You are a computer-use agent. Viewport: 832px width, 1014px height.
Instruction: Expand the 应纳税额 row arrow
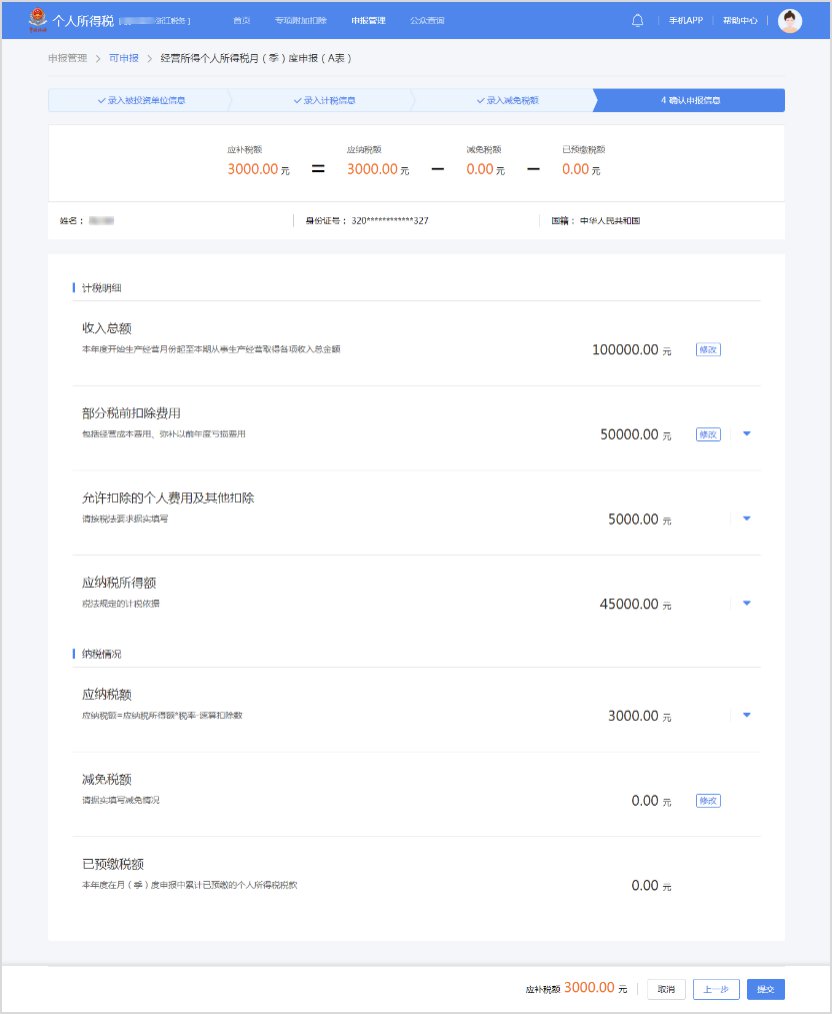(747, 715)
